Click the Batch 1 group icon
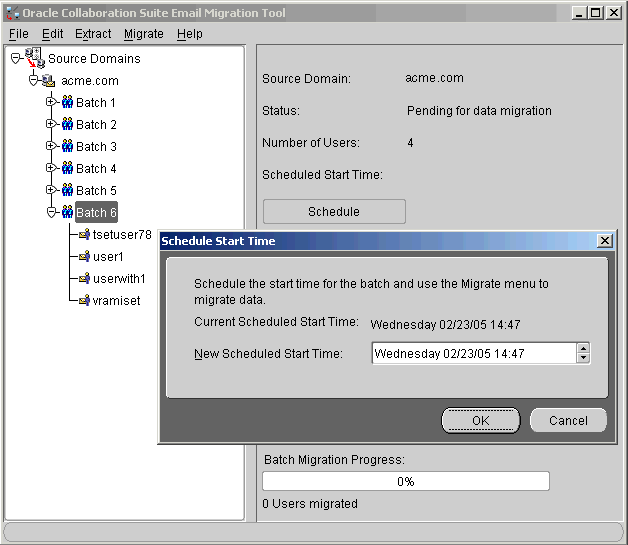 coord(67,102)
